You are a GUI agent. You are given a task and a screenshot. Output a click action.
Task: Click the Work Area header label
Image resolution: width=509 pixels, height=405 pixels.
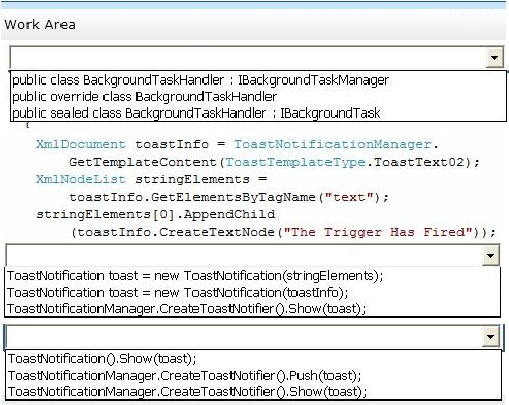tap(40, 25)
